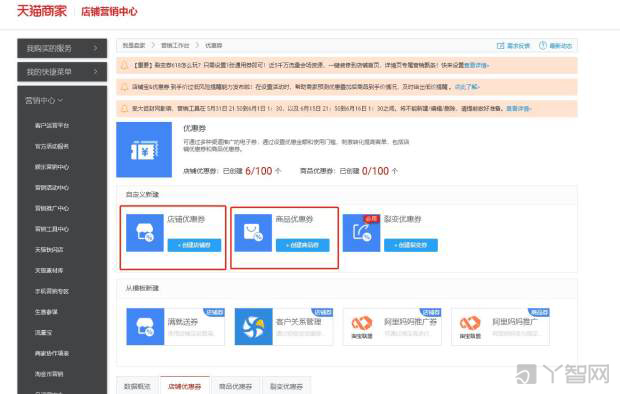Image resolution: width=620 pixels, height=394 pixels.
Task: Click the 商品优惠券 shopping bag icon
Action: point(253,233)
